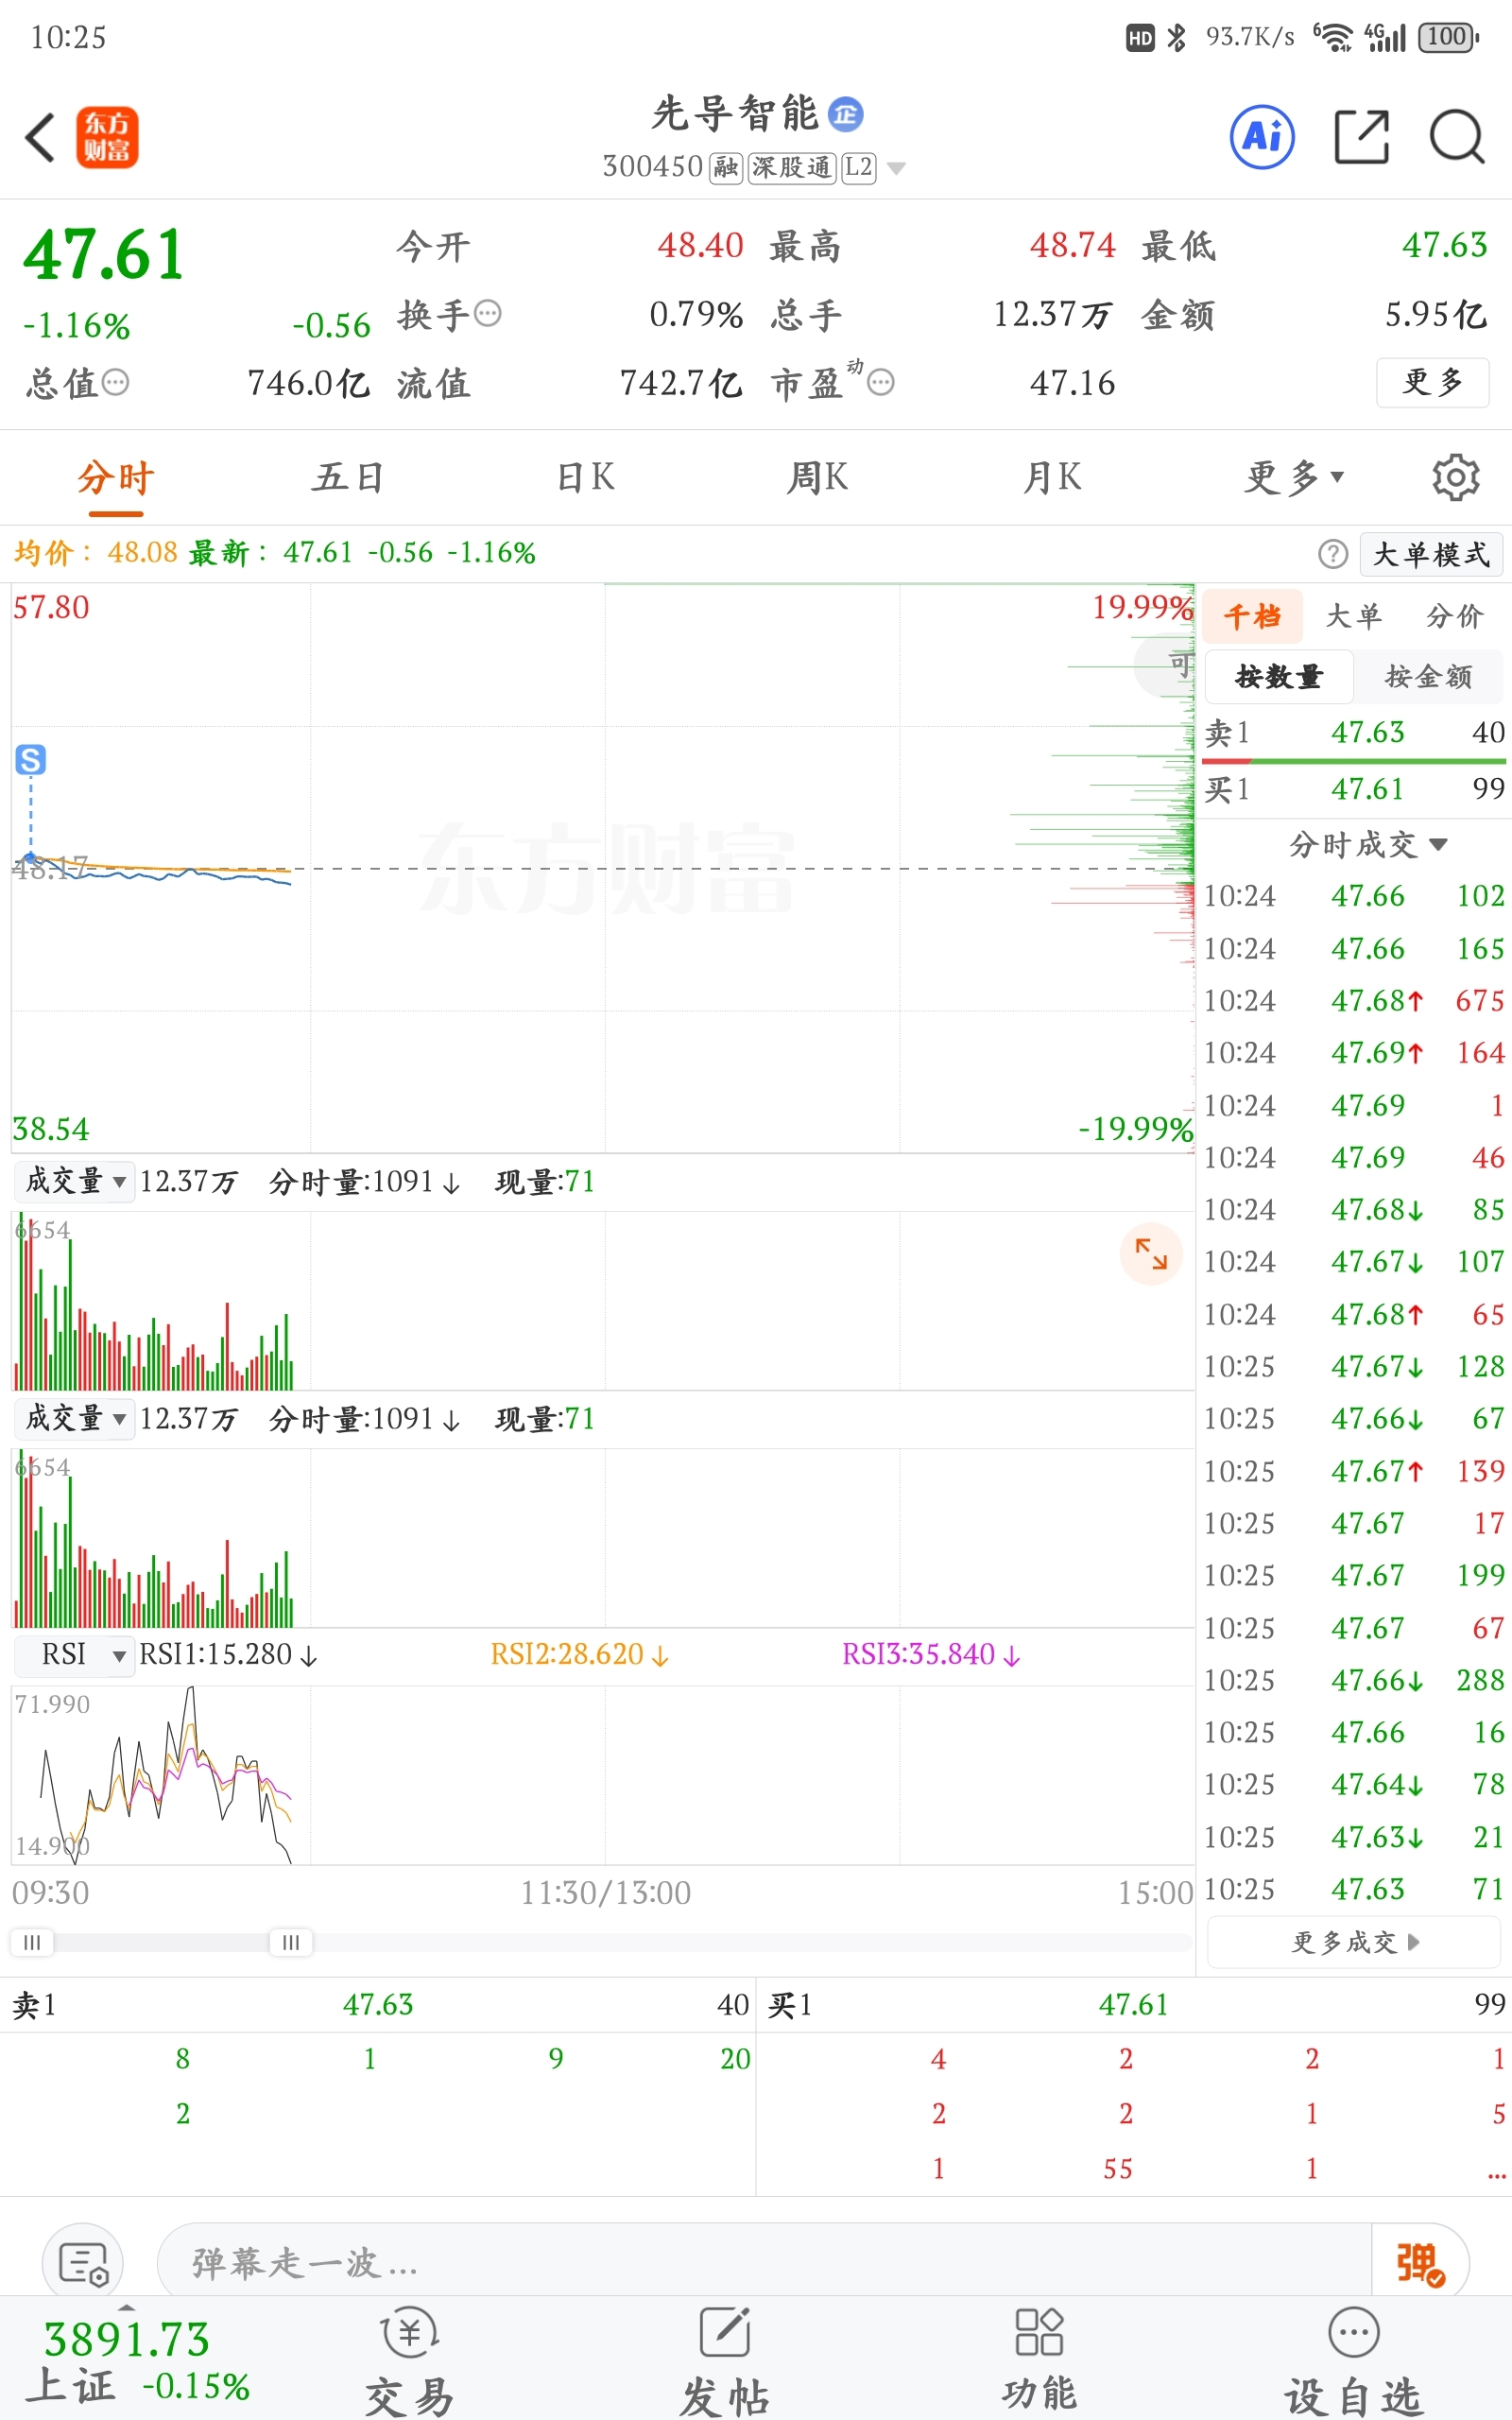This screenshot has width=1512, height=2420.
Task: Select the 大单 tab
Action: 1353,616
